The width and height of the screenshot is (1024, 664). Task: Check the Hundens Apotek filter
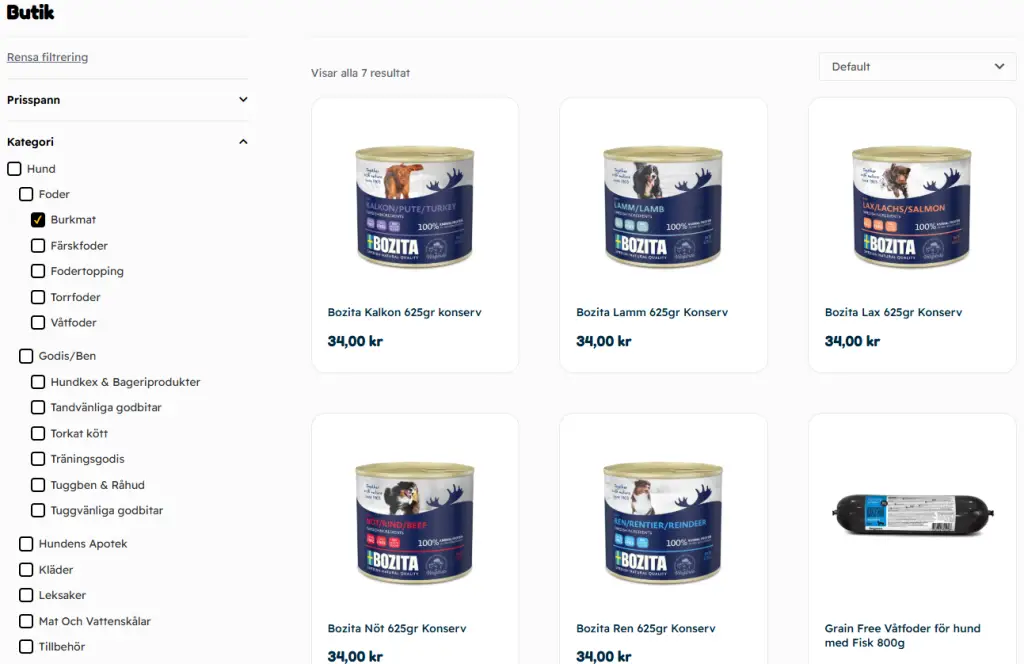[26, 544]
